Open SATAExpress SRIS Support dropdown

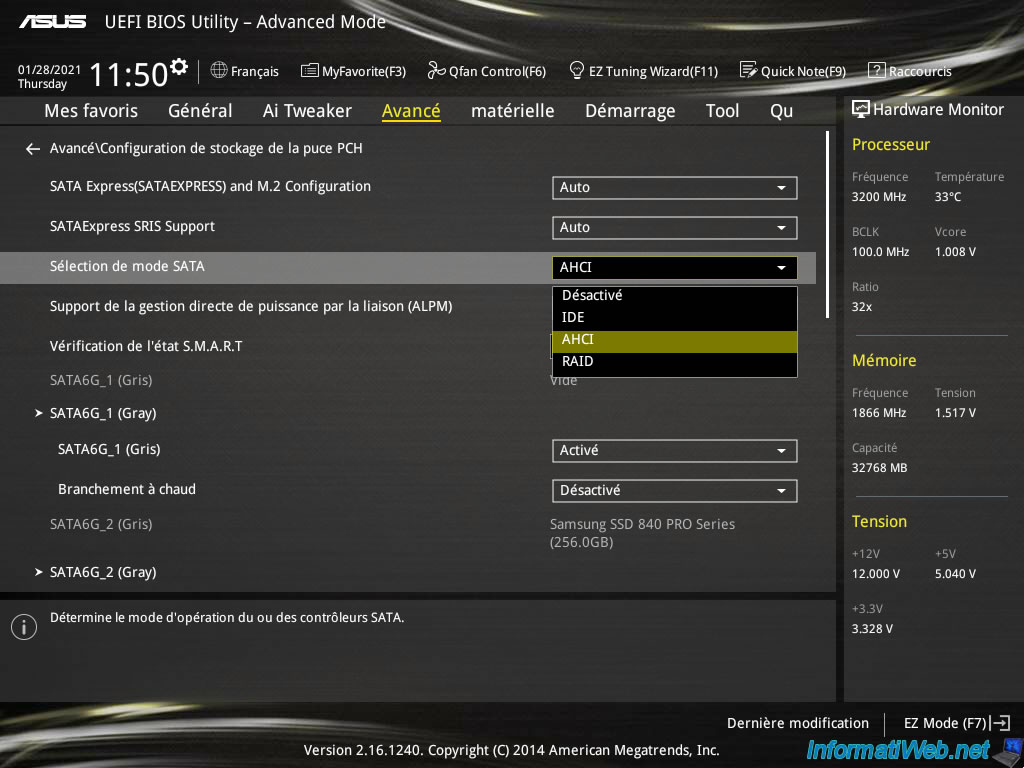675,227
